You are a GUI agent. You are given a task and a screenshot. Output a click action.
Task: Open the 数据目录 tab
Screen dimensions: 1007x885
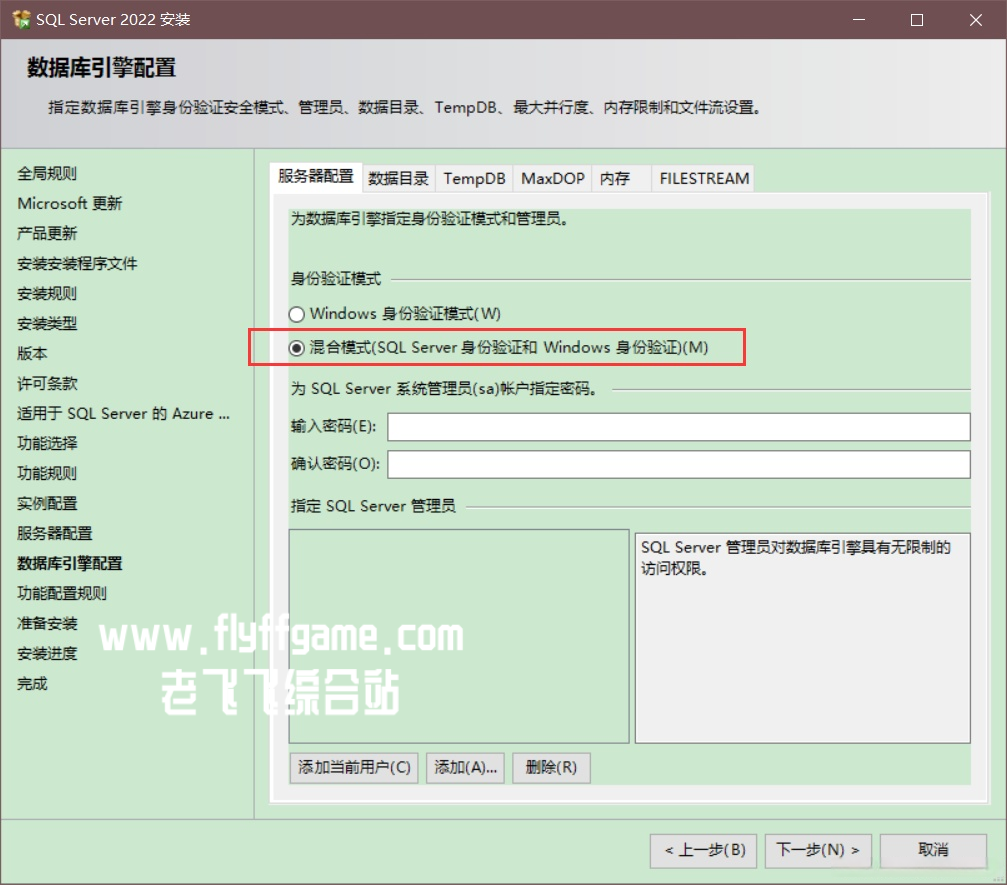(398, 179)
